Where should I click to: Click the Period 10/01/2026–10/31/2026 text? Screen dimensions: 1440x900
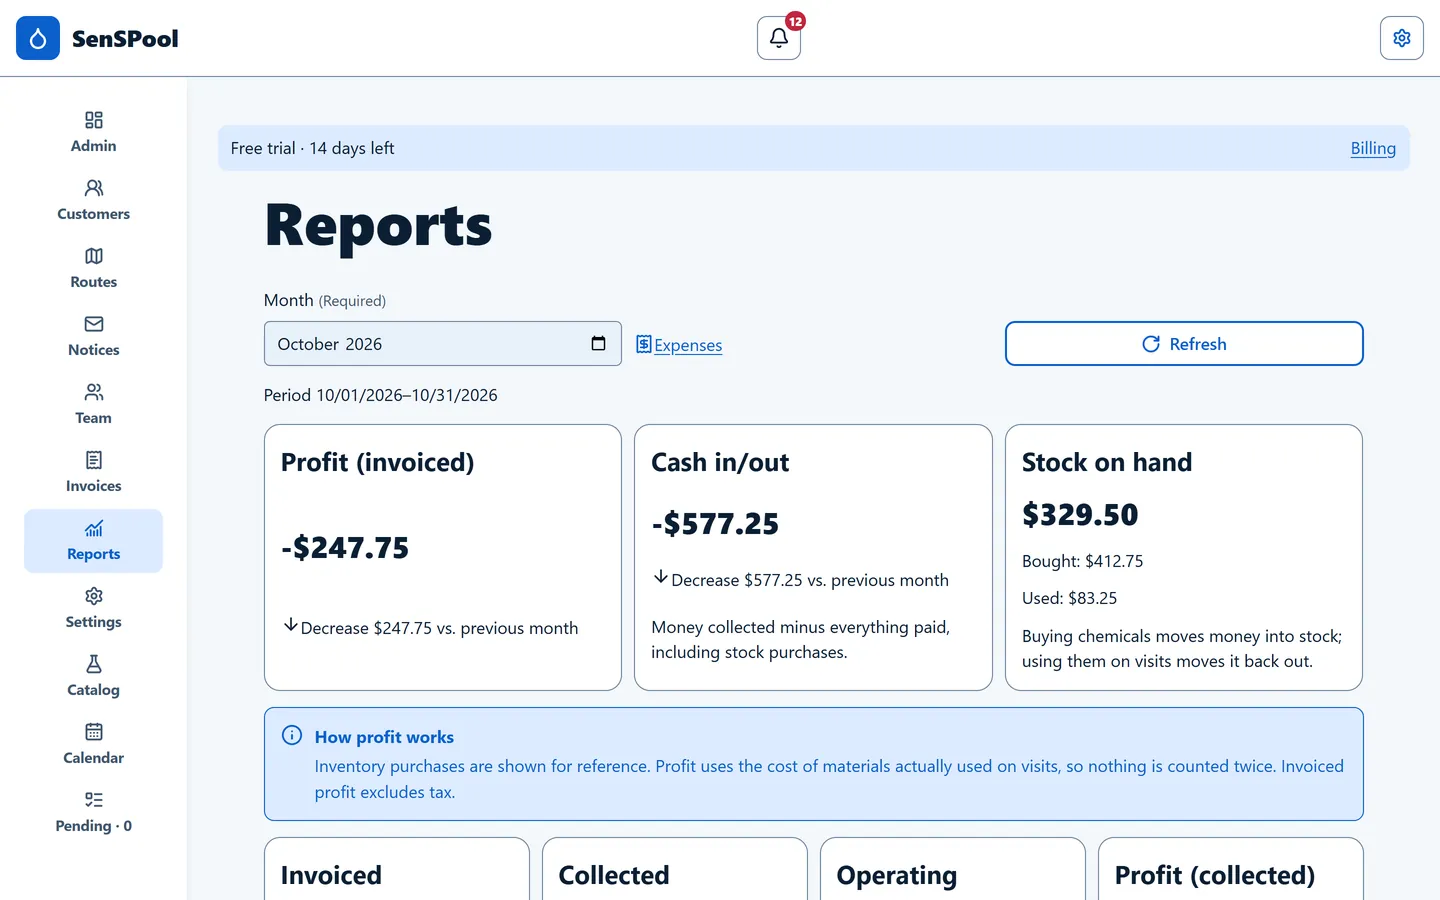tap(381, 395)
